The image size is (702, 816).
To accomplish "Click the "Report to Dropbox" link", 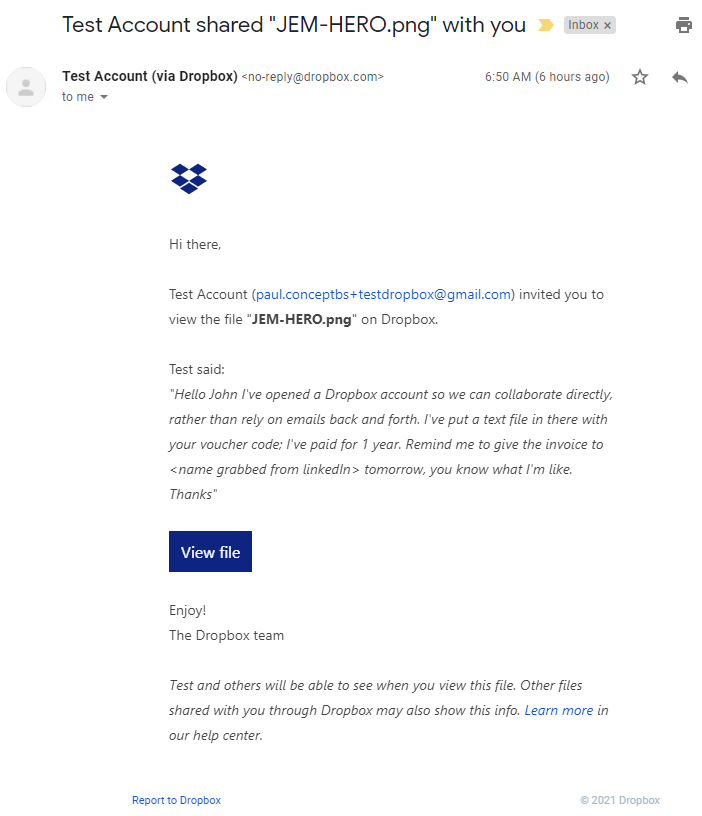I will coord(176,800).
